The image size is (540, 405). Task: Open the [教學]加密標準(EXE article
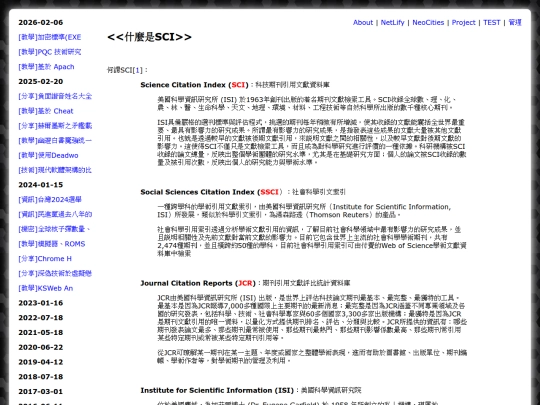pos(50,37)
